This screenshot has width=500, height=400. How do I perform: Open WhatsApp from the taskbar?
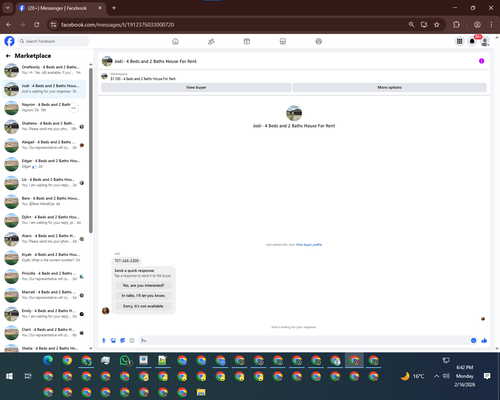tap(125, 360)
